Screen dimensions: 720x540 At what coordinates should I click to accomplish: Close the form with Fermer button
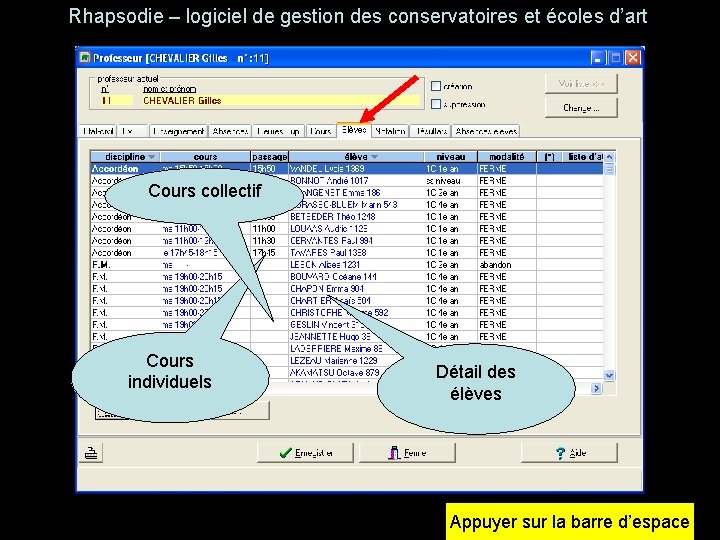[x=407, y=453]
